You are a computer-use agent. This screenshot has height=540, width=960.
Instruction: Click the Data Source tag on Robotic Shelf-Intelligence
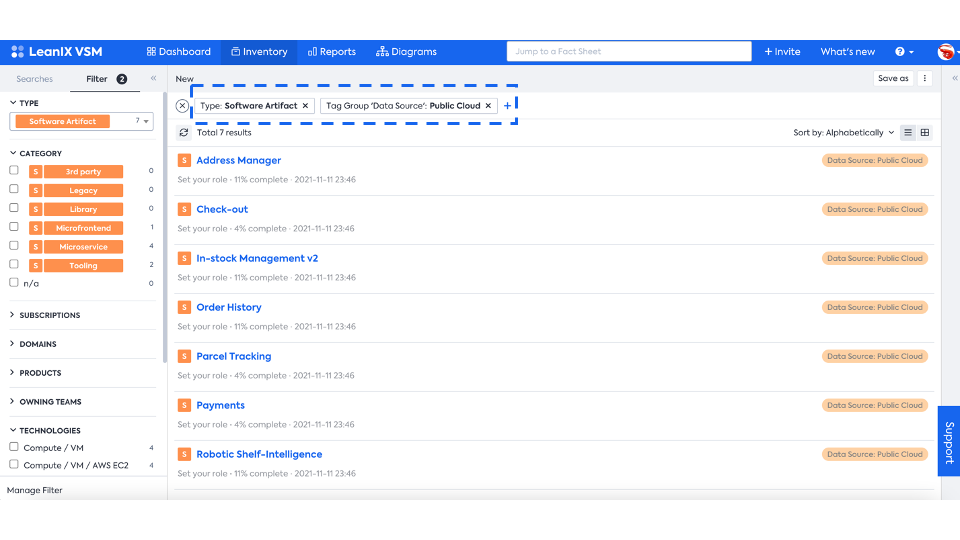[x=874, y=454]
